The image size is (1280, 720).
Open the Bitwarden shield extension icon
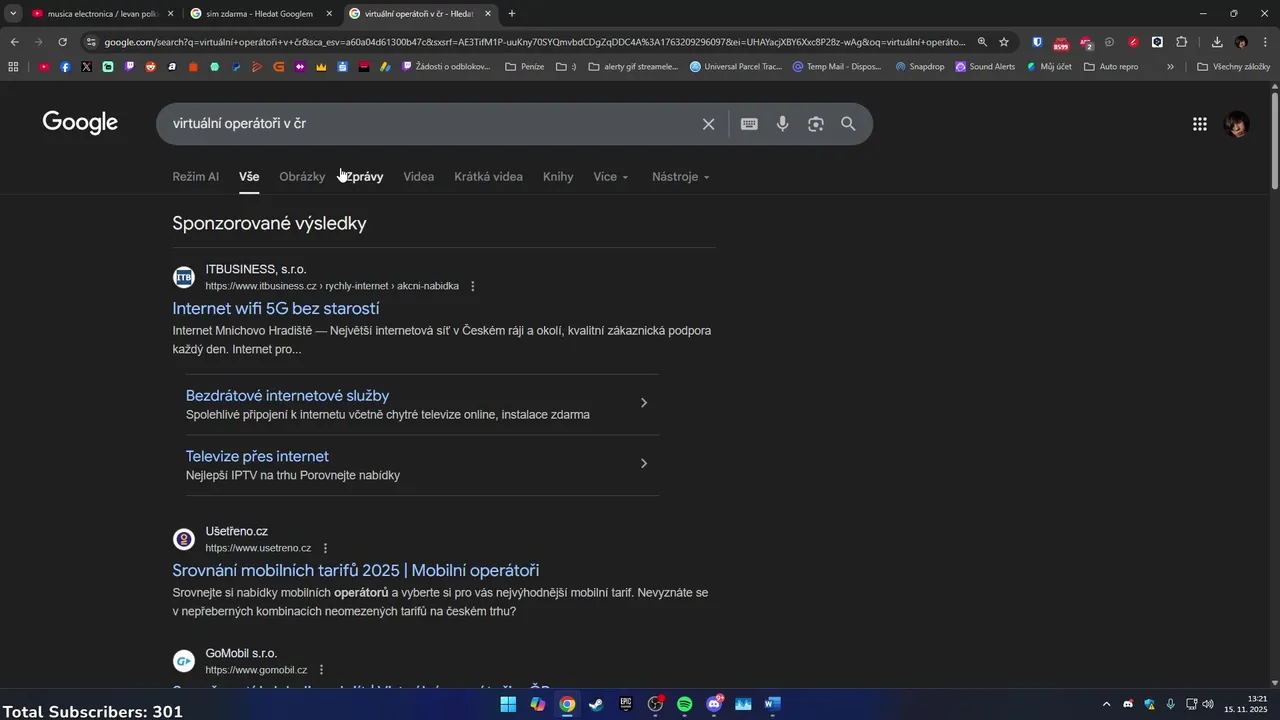coord(1037,42)
